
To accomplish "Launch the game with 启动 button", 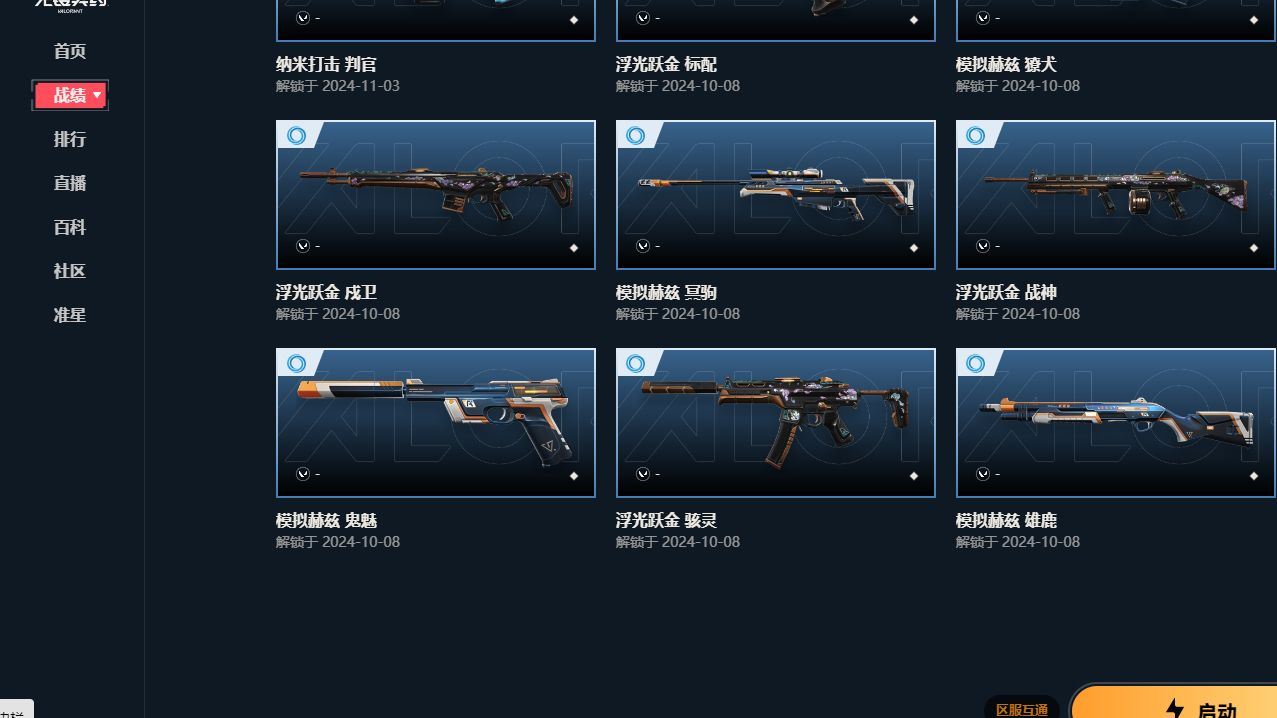I will 1174,702.
